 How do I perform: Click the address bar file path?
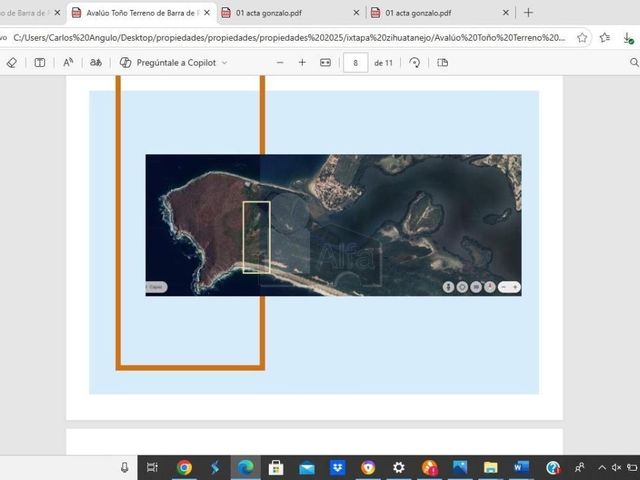coord(289,38)
